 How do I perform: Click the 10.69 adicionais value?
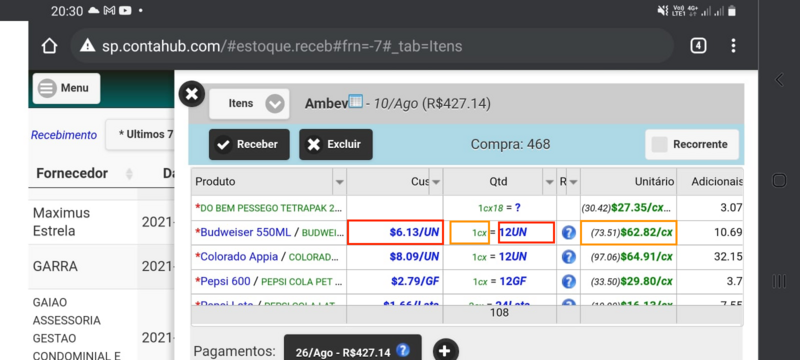728,233
